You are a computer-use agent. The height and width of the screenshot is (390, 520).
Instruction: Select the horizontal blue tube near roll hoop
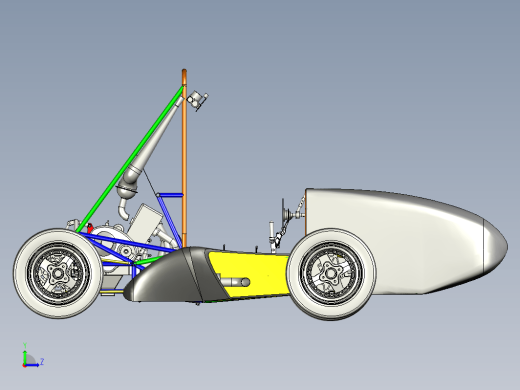[x=170, y=195]
